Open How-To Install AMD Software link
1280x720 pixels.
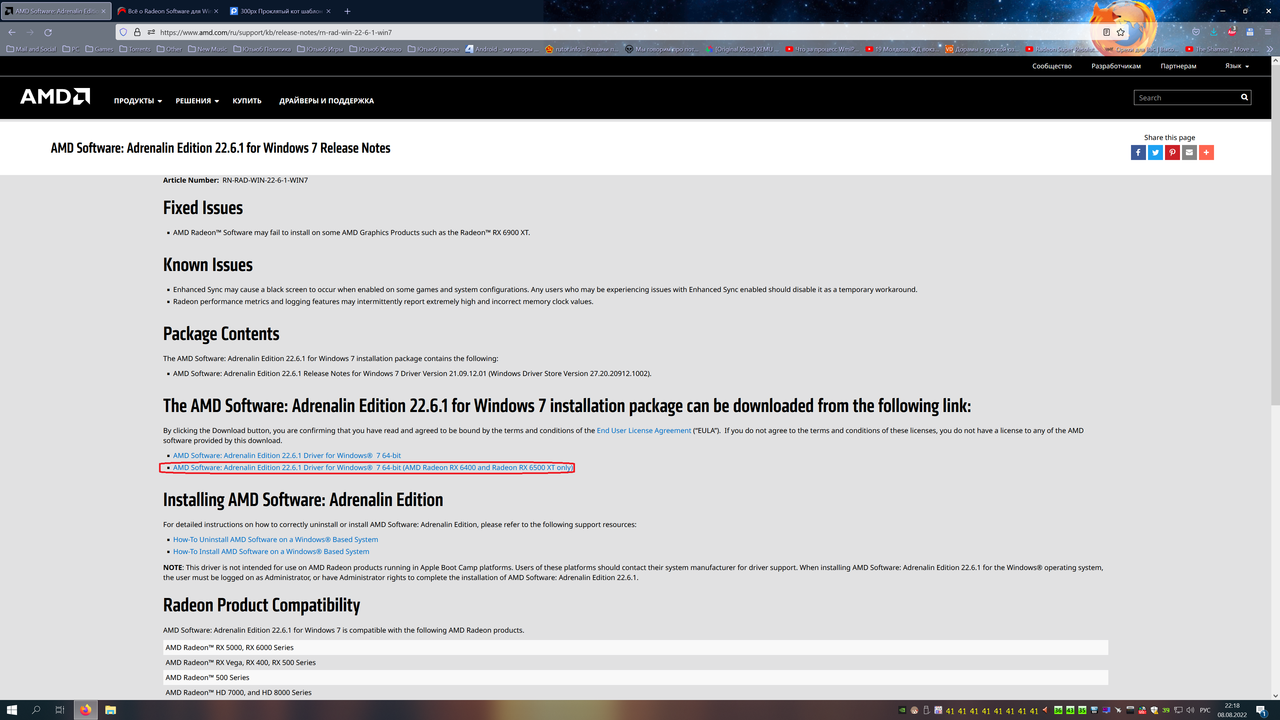point(271,551)
